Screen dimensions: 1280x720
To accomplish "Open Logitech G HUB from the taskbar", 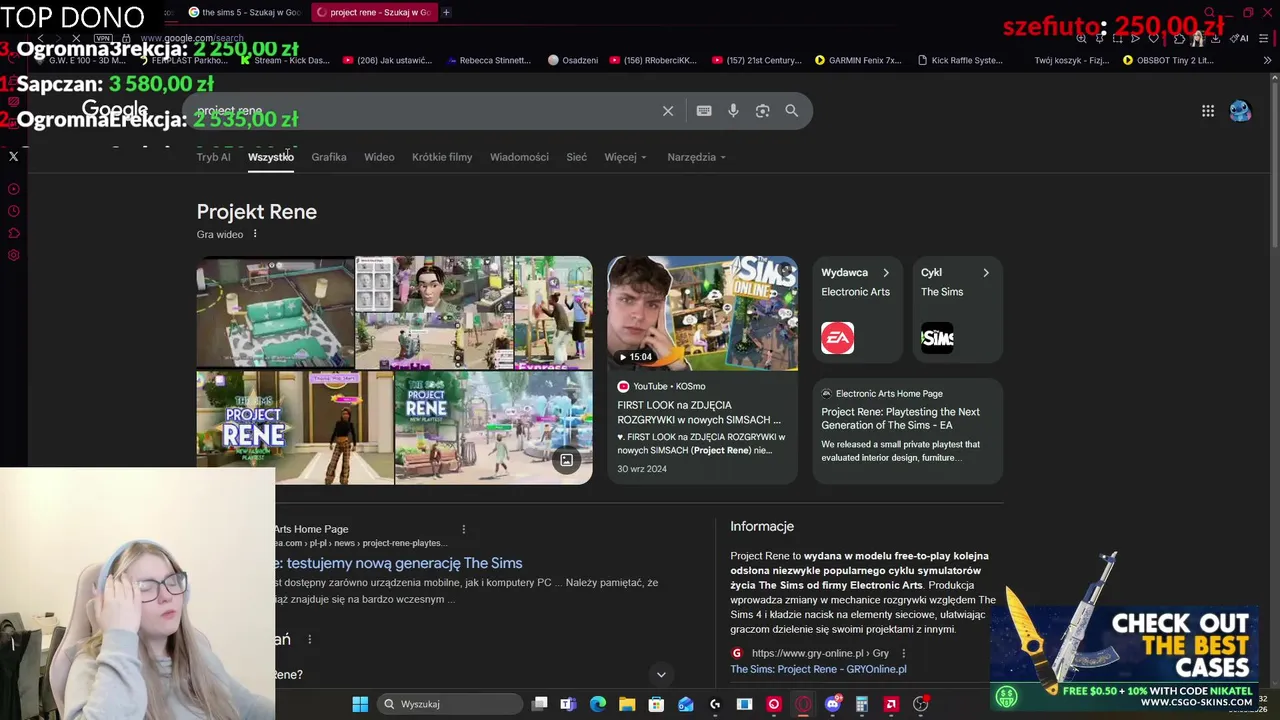I will pyautogui.click(x=715, y=704).
